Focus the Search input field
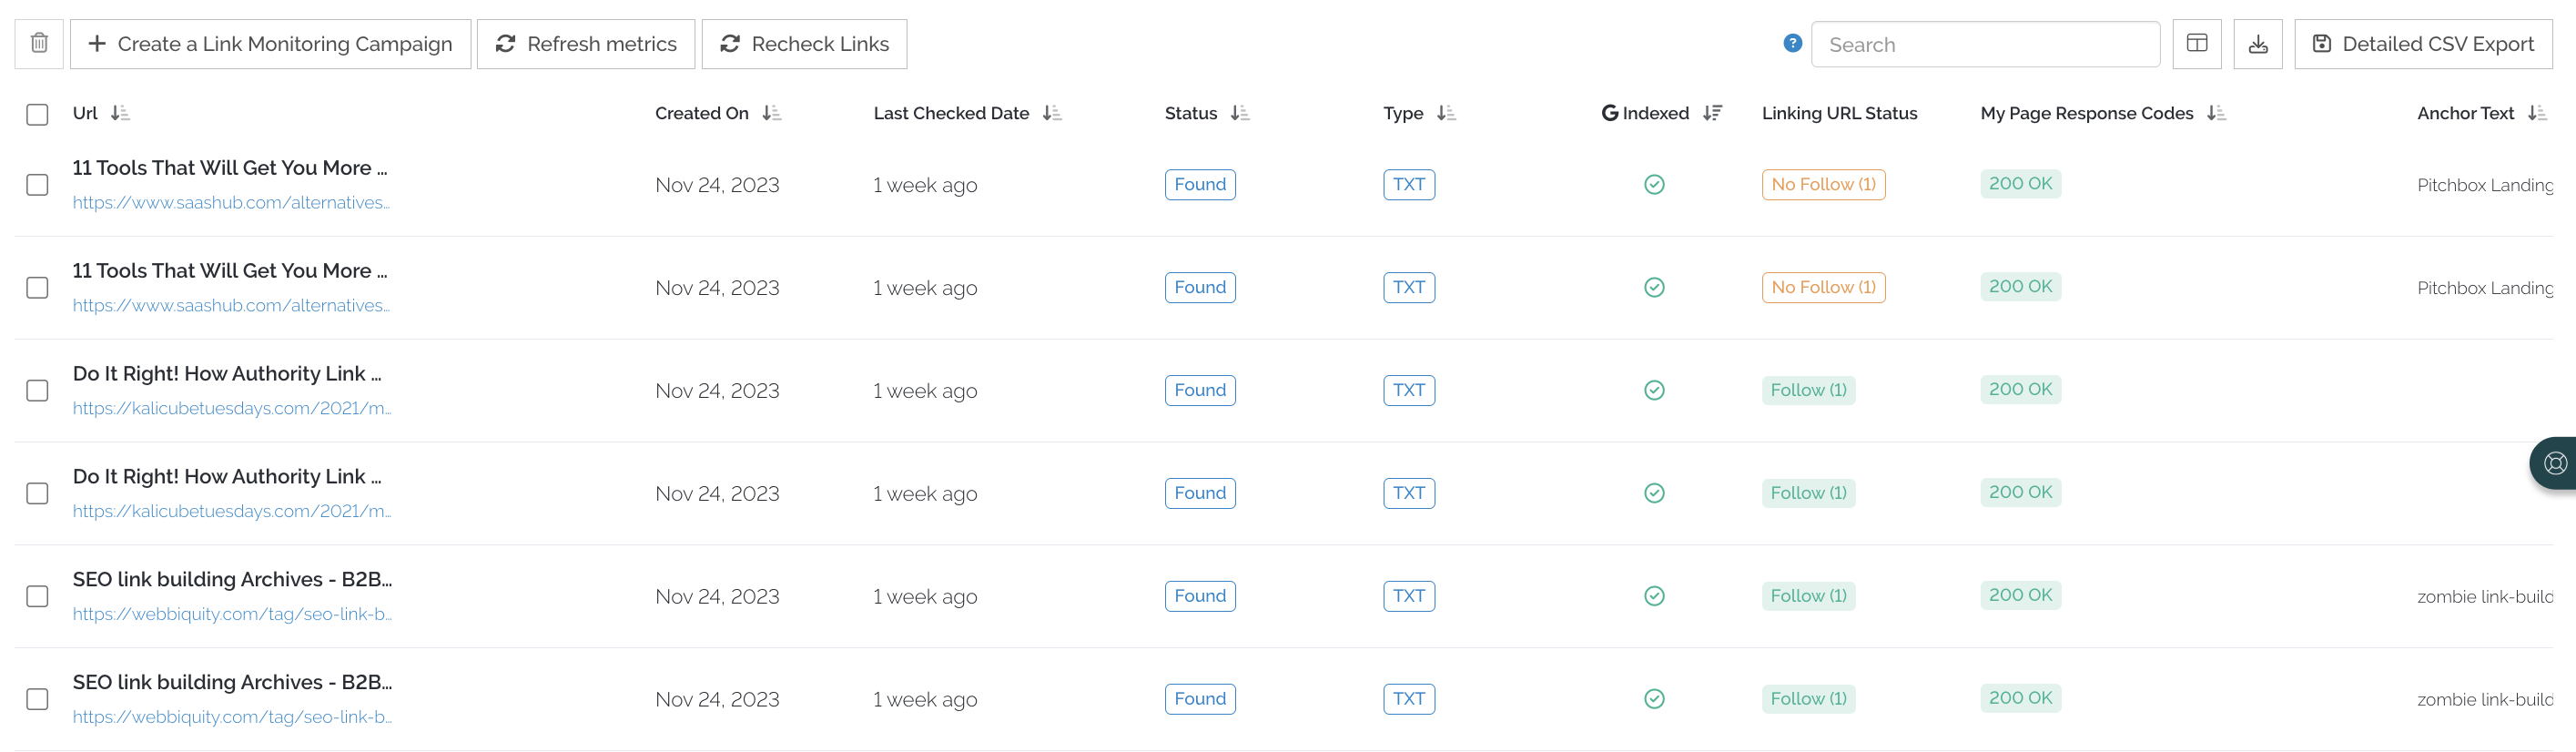The height and width of the screenshot is (752, 2576). (1984, 45)
